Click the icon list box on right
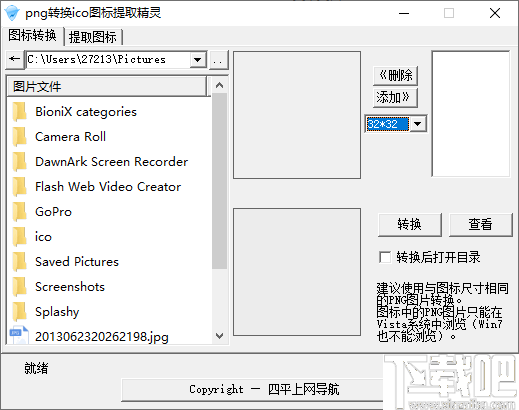This screenshot has width=519, height=410. (x=471, y=114)
